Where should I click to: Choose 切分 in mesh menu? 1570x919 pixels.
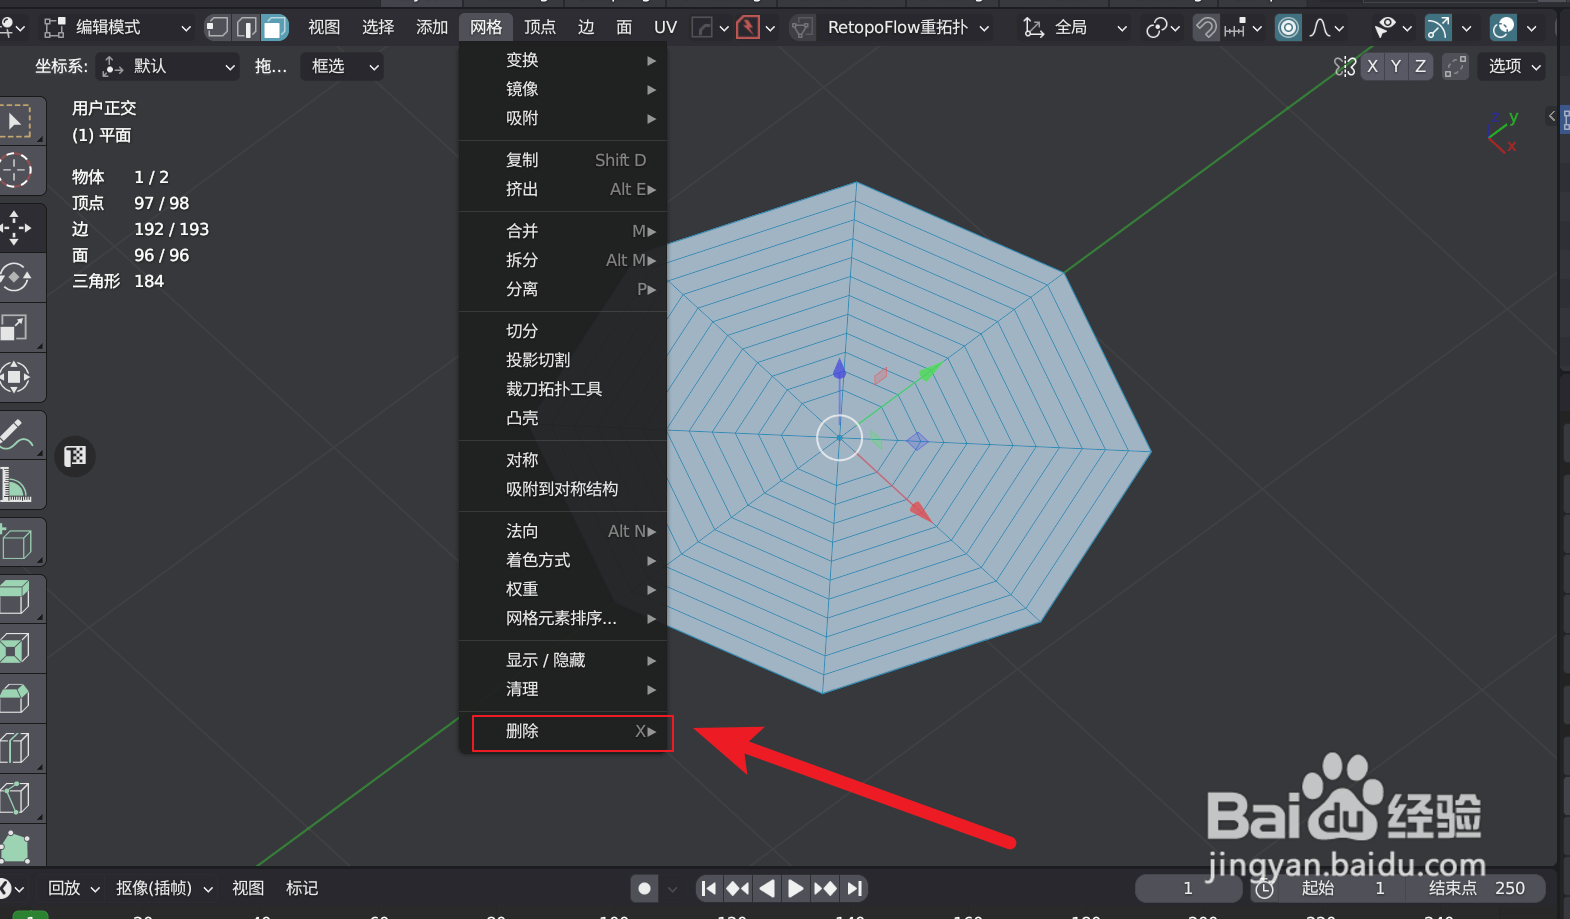563,331
